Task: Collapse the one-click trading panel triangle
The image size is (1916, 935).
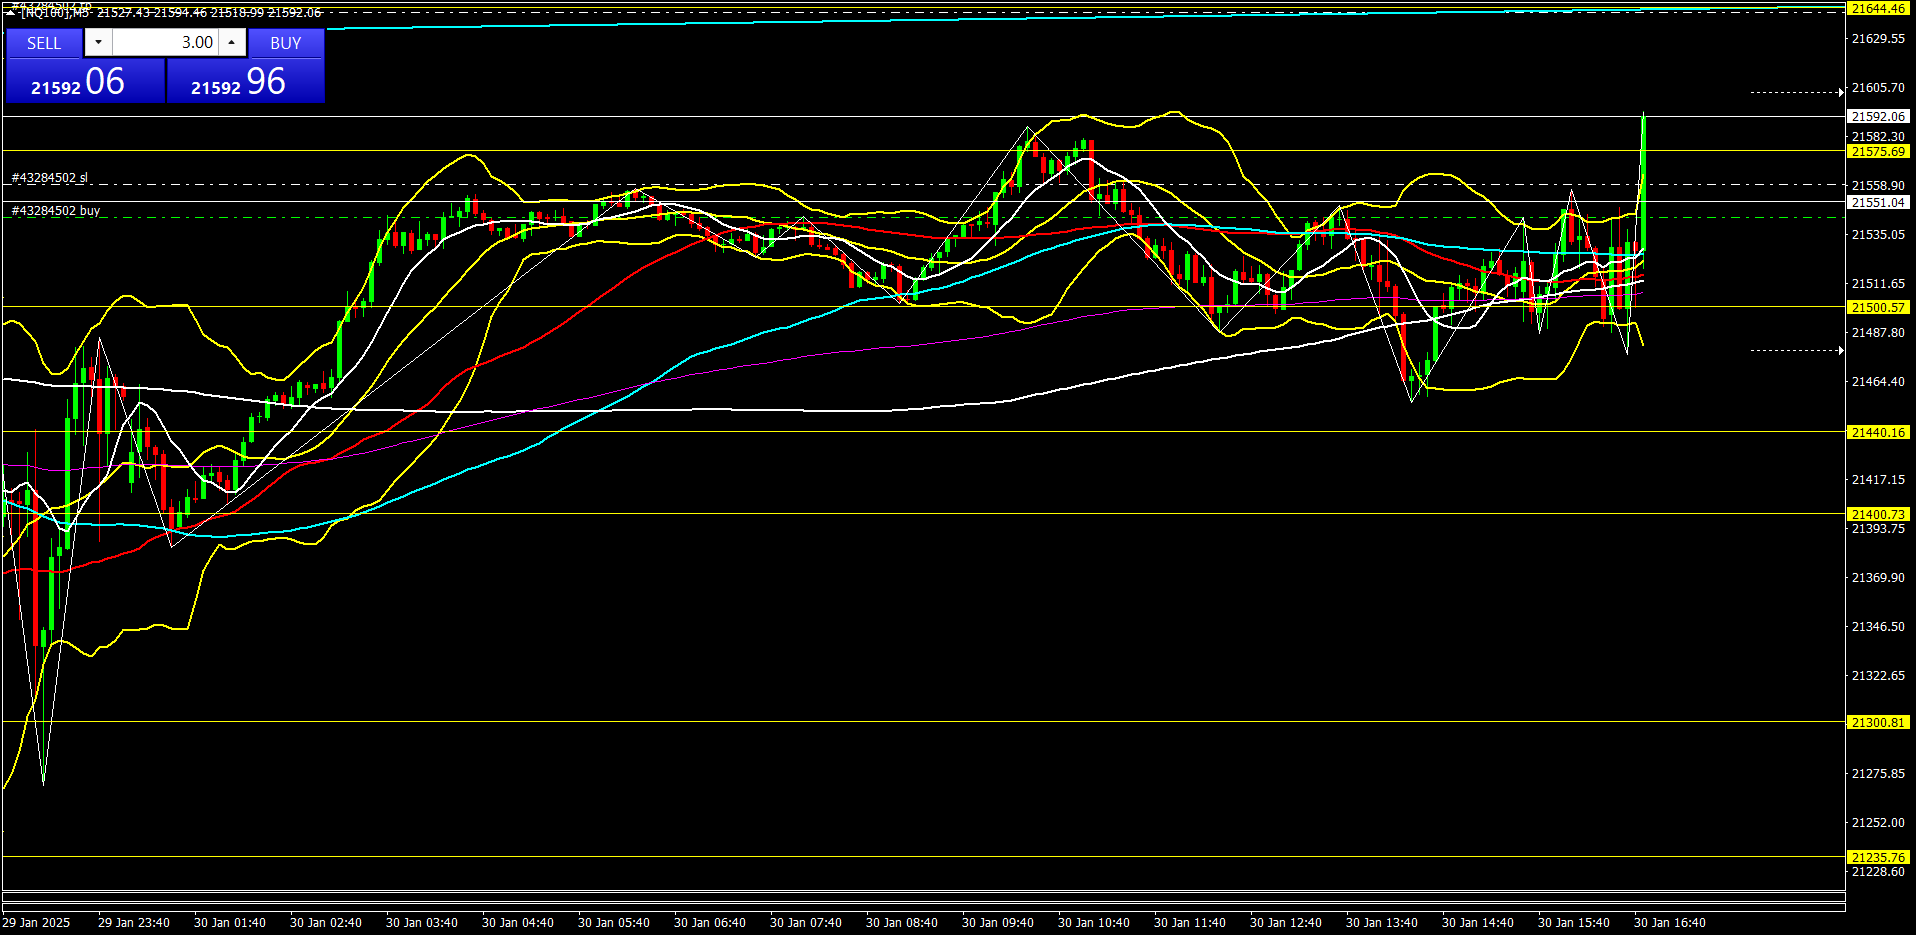Action: [x=10, y=12]
